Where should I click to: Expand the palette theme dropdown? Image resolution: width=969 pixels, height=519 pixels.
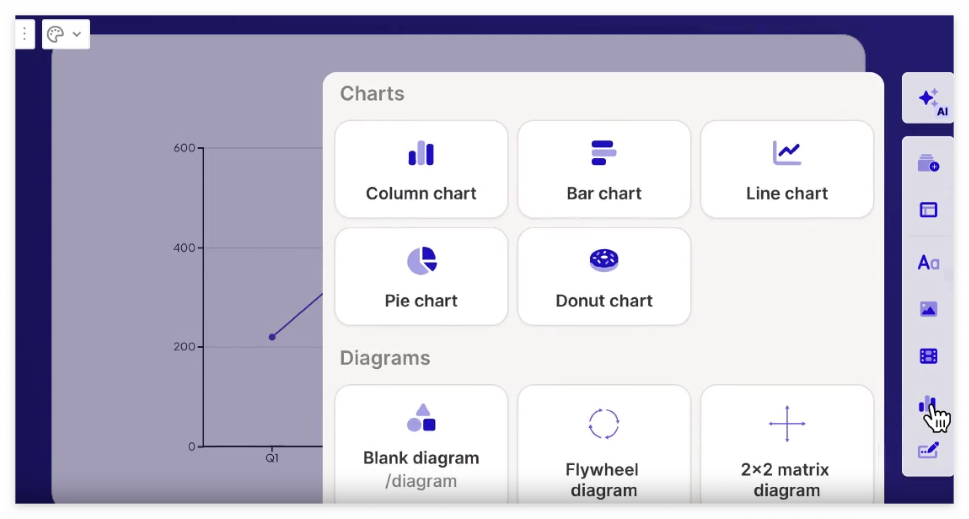pos(66,34)
